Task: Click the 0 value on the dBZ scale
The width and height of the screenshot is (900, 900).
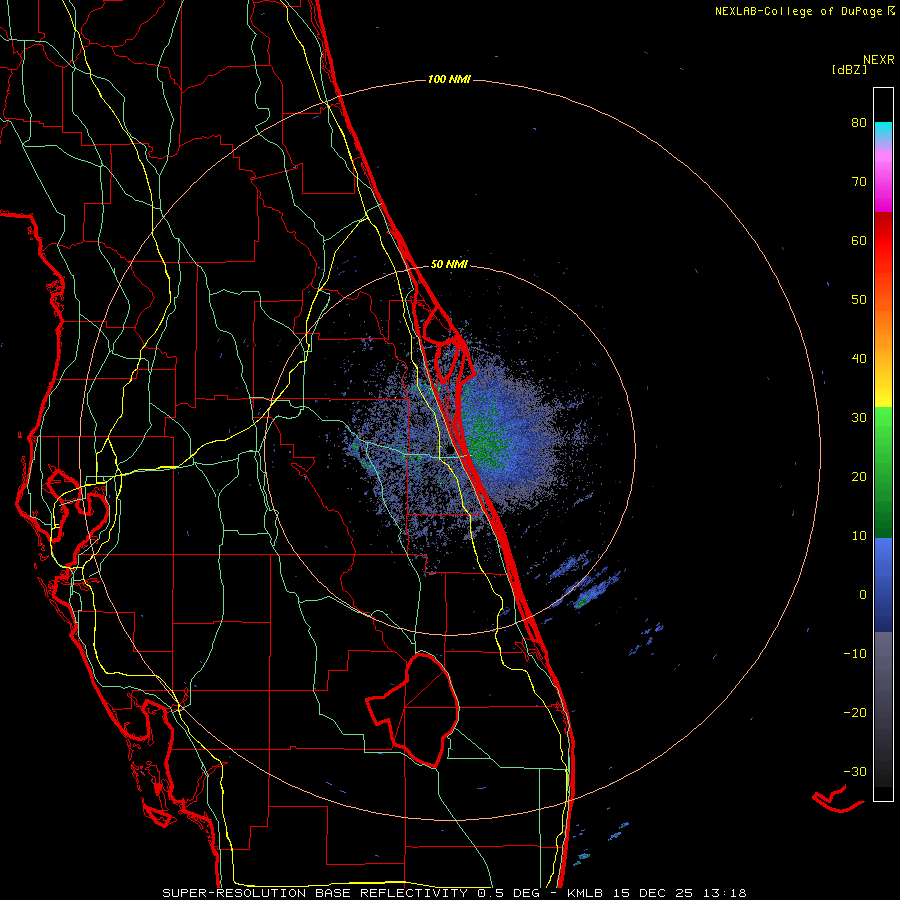Action: [x=863, y=595]
